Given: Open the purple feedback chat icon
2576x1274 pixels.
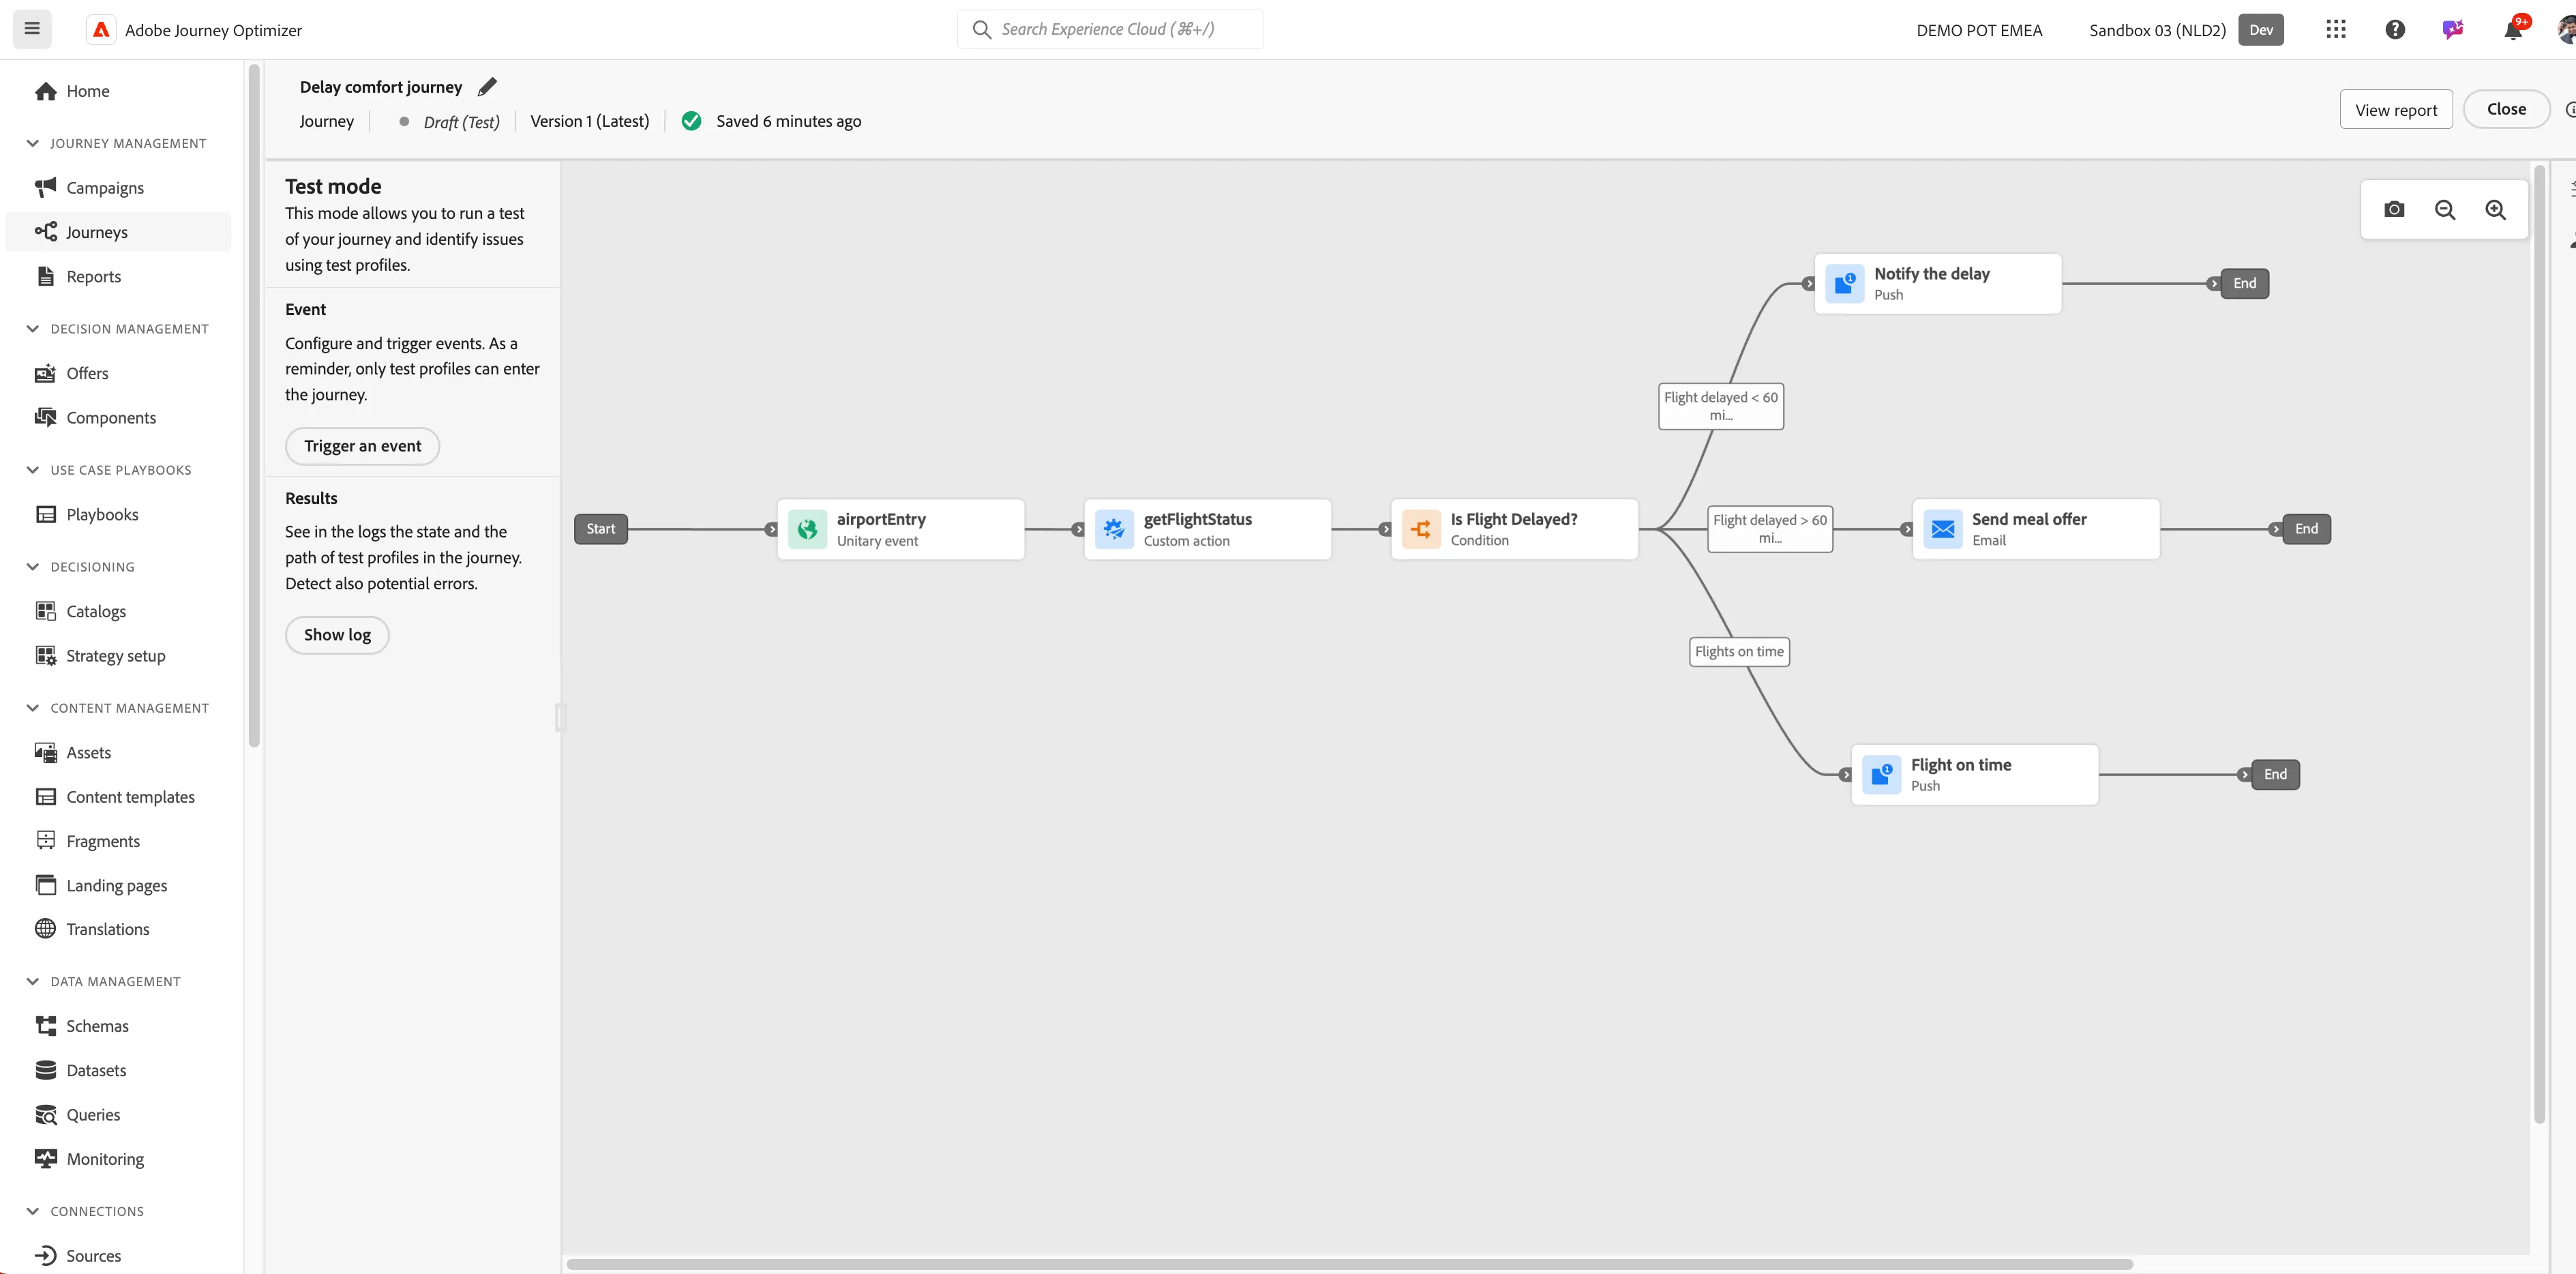Looking at the screenshot, I should 2453,29.
